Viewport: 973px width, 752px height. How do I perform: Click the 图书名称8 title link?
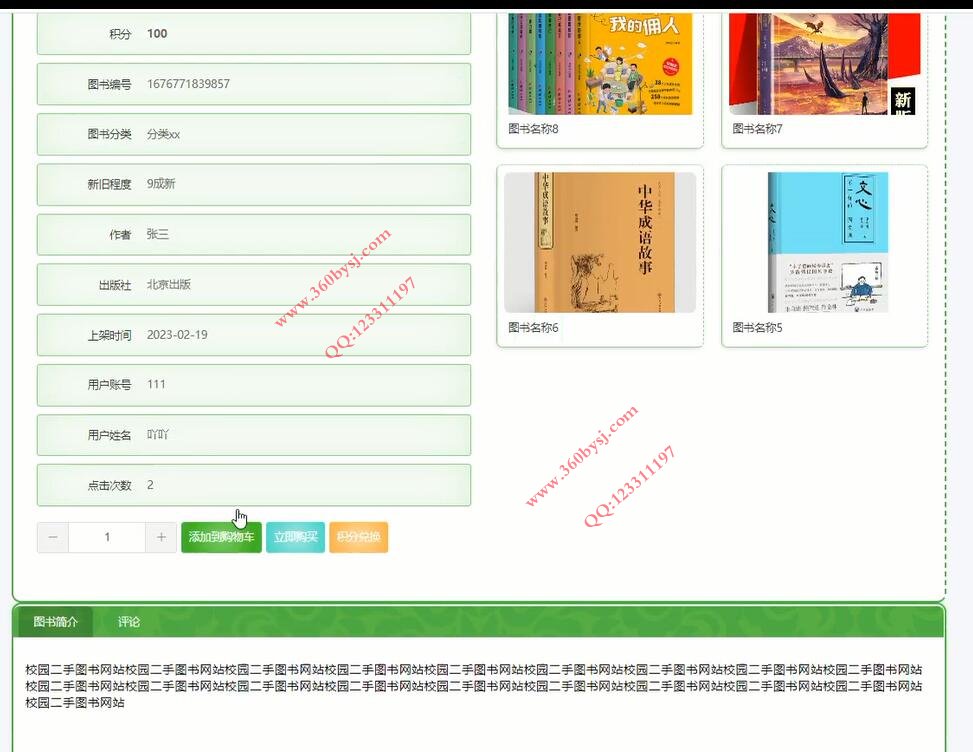(533, 129)
